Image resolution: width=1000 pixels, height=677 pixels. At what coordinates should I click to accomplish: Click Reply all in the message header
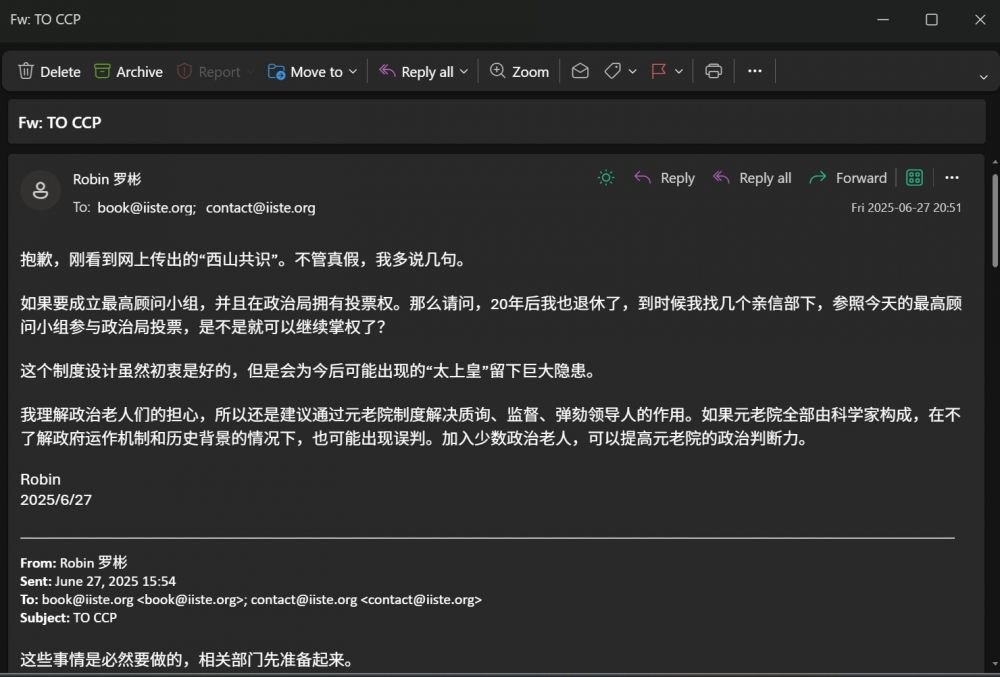click(x=752, y=178)
